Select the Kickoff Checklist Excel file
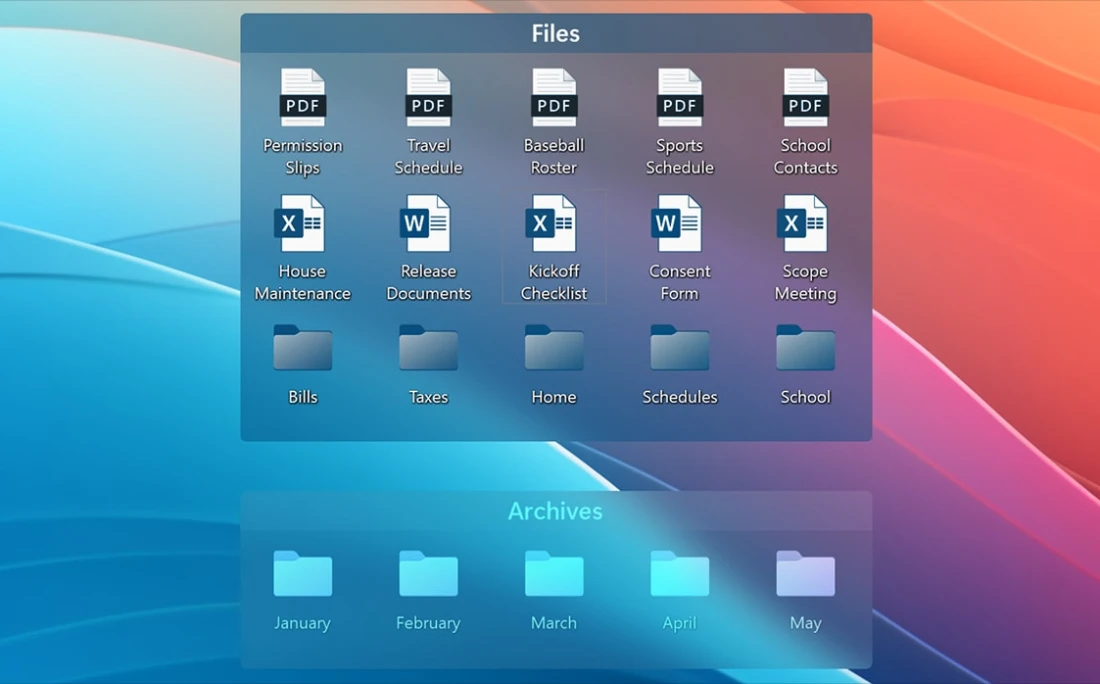Screen dimensions: 1100x684 pyautogui.click(x=554, y=225)
